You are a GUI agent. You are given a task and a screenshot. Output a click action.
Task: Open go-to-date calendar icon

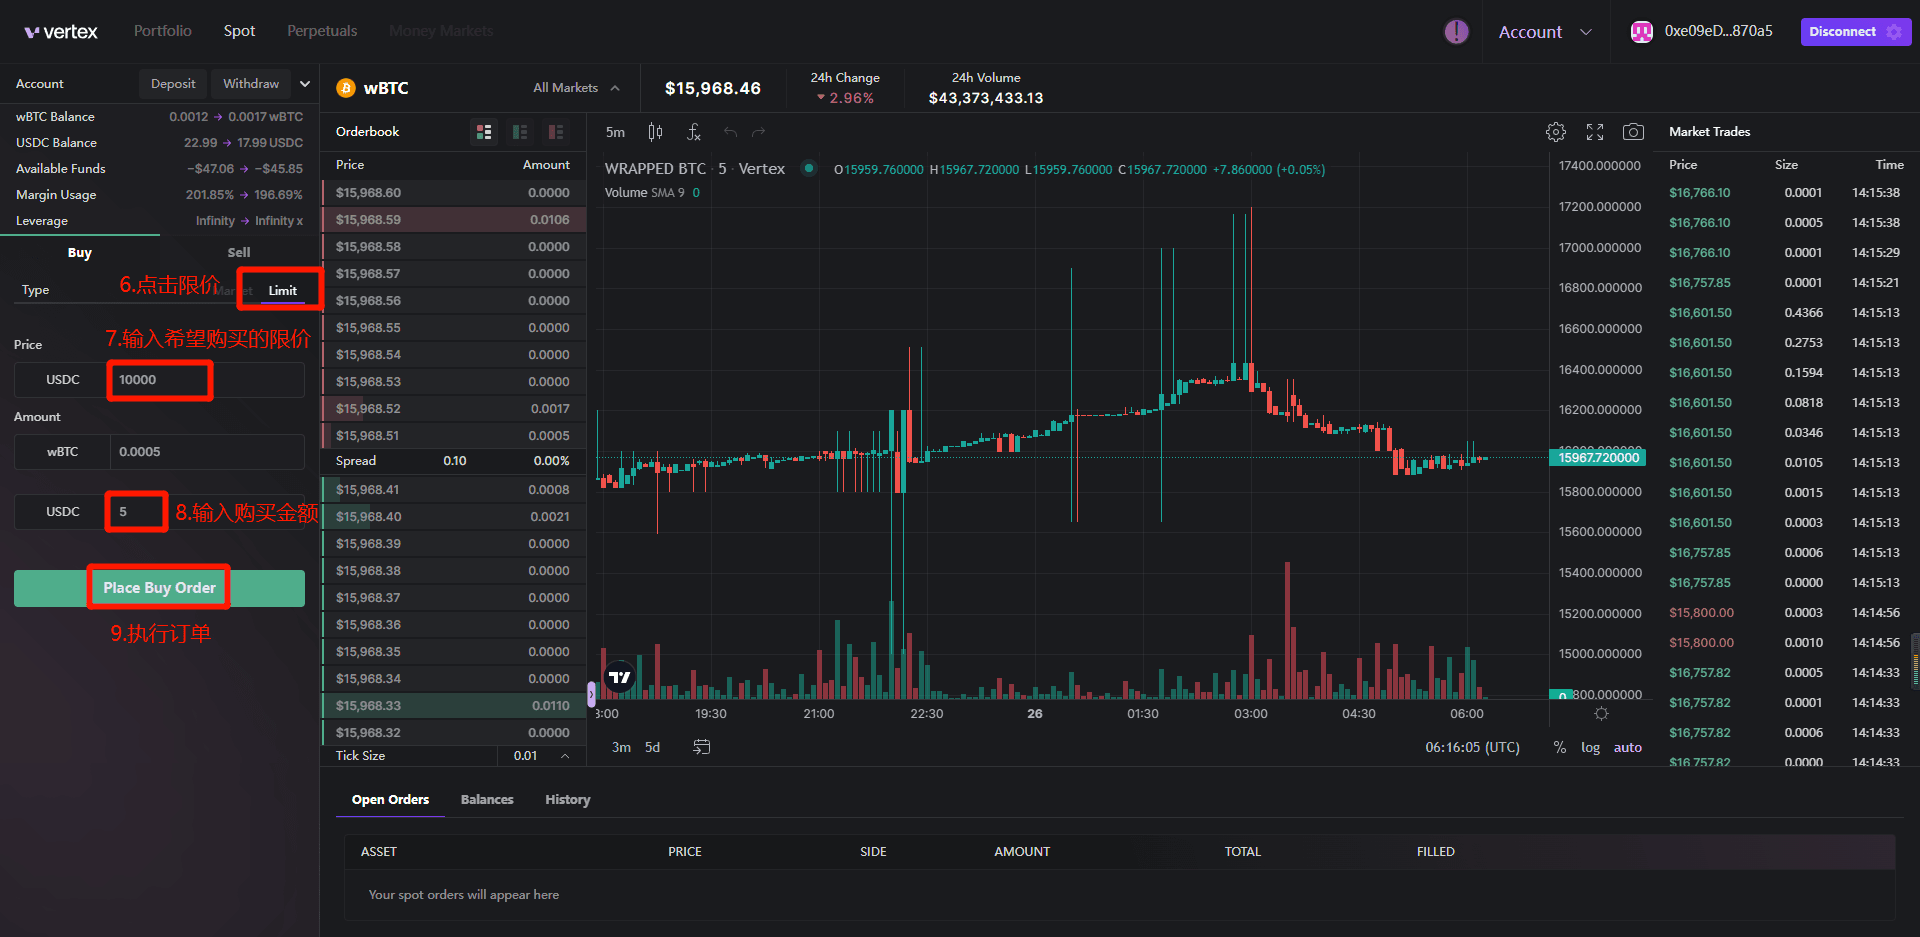point(702,747)
